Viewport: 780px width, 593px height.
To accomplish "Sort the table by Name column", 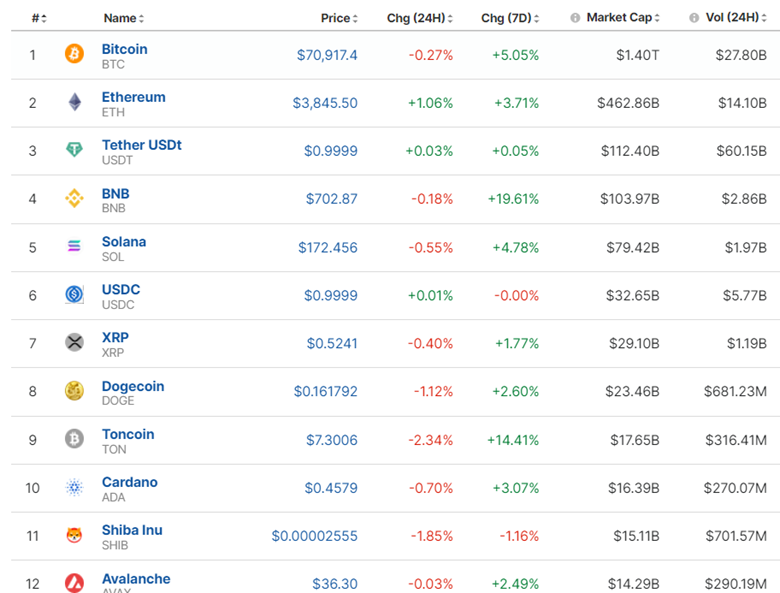I will click(124, 18).
